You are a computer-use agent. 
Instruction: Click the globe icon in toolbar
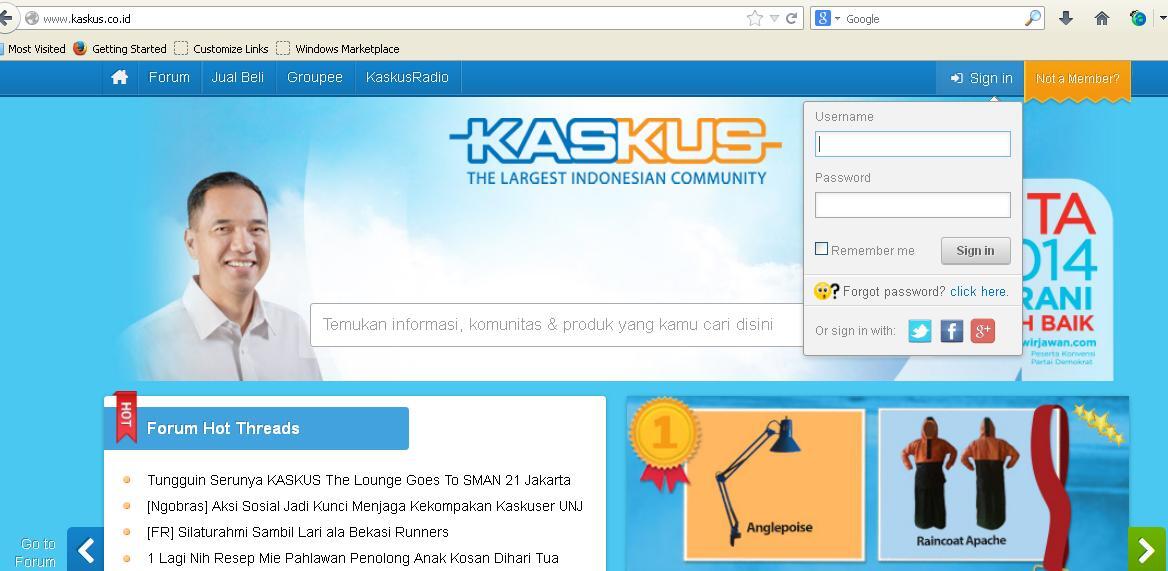coord(1138,19)
